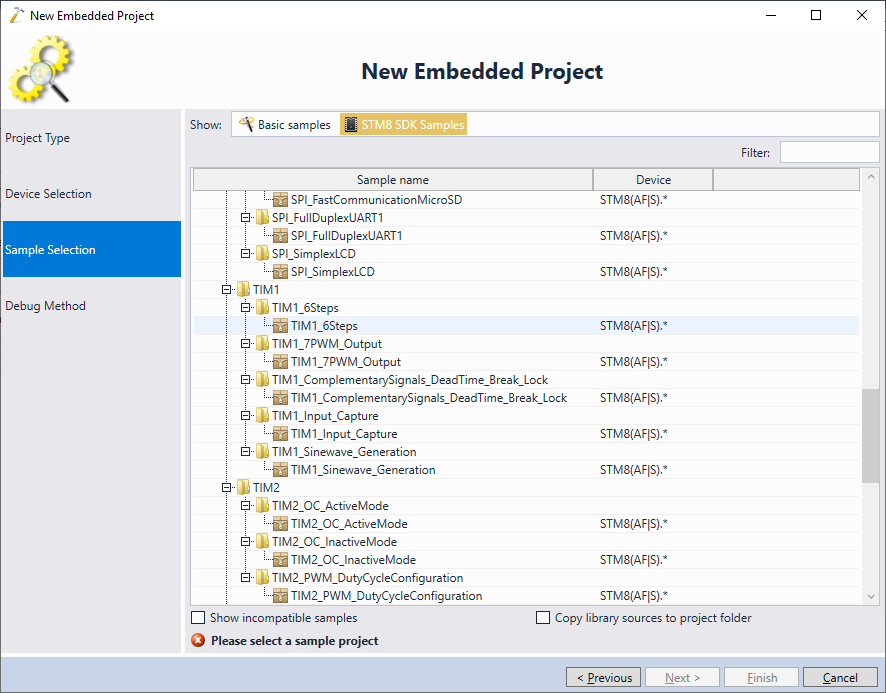Select the STM8 SDK Samples view
This screenshot has width=886, height=693.
403,124
